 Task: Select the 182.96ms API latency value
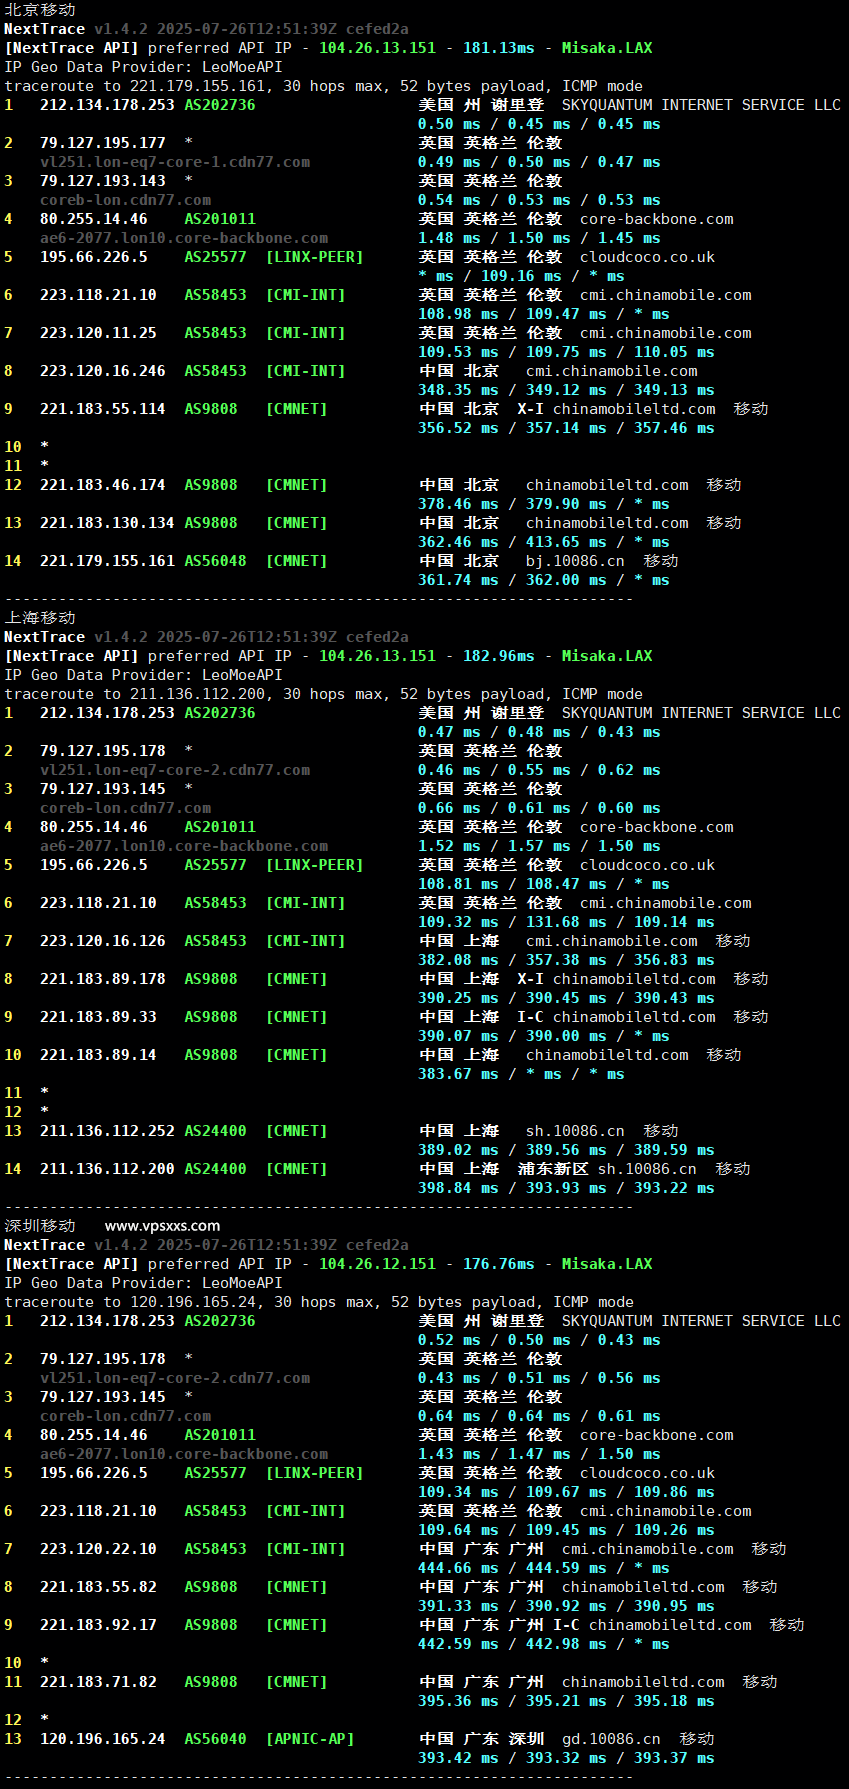(498, 656)
